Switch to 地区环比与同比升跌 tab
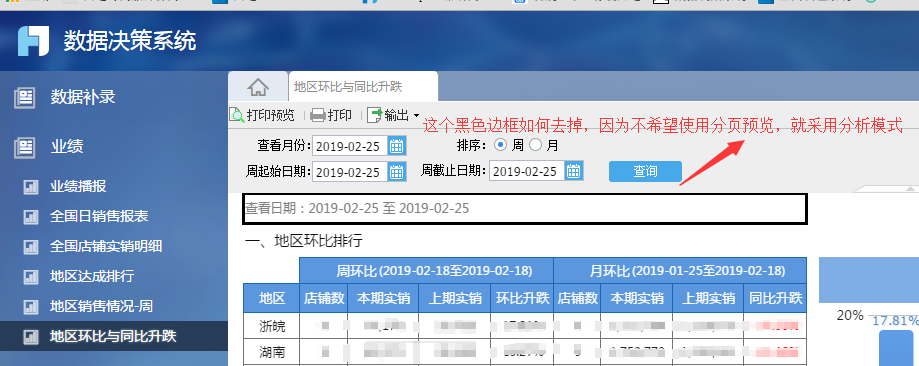The height and width of the screenshot is (366, 919). click(x=363, y=87)
